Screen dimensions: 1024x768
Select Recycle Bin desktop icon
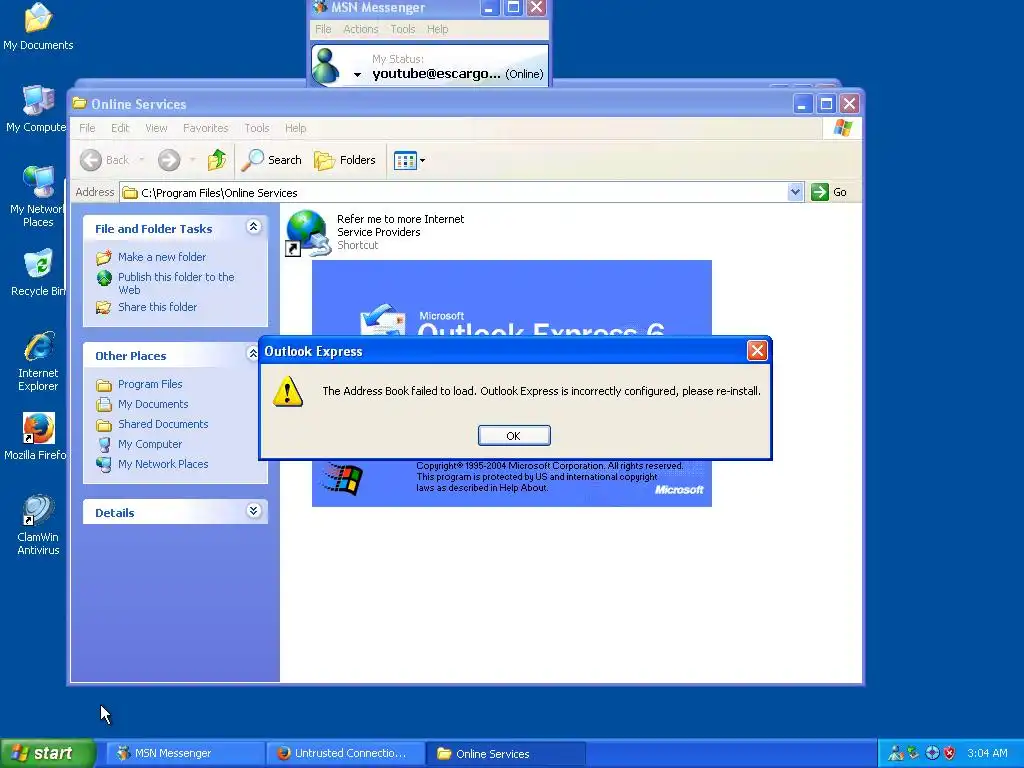pyautogui.click(x=38, y=273)
